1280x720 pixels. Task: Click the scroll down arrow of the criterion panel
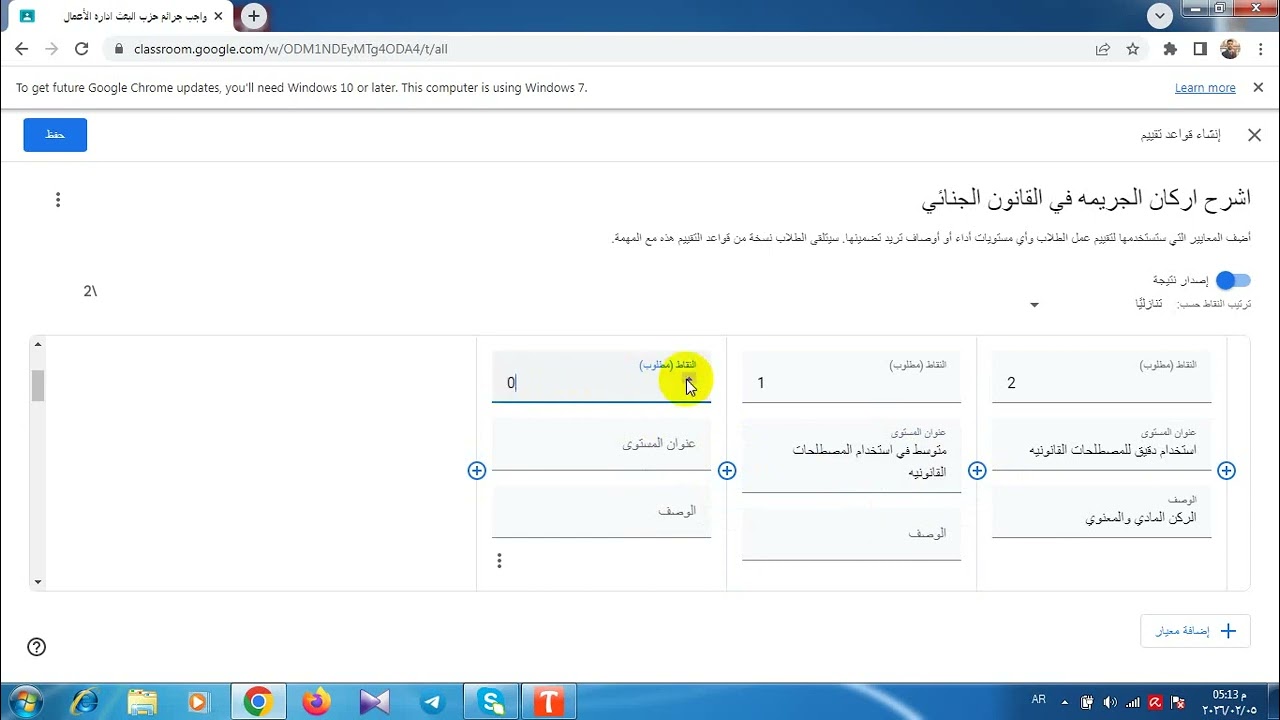[38, 582]
